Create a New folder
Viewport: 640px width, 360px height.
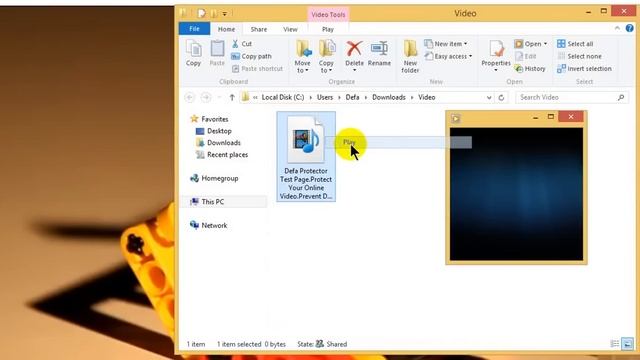[x=410, y=57]
